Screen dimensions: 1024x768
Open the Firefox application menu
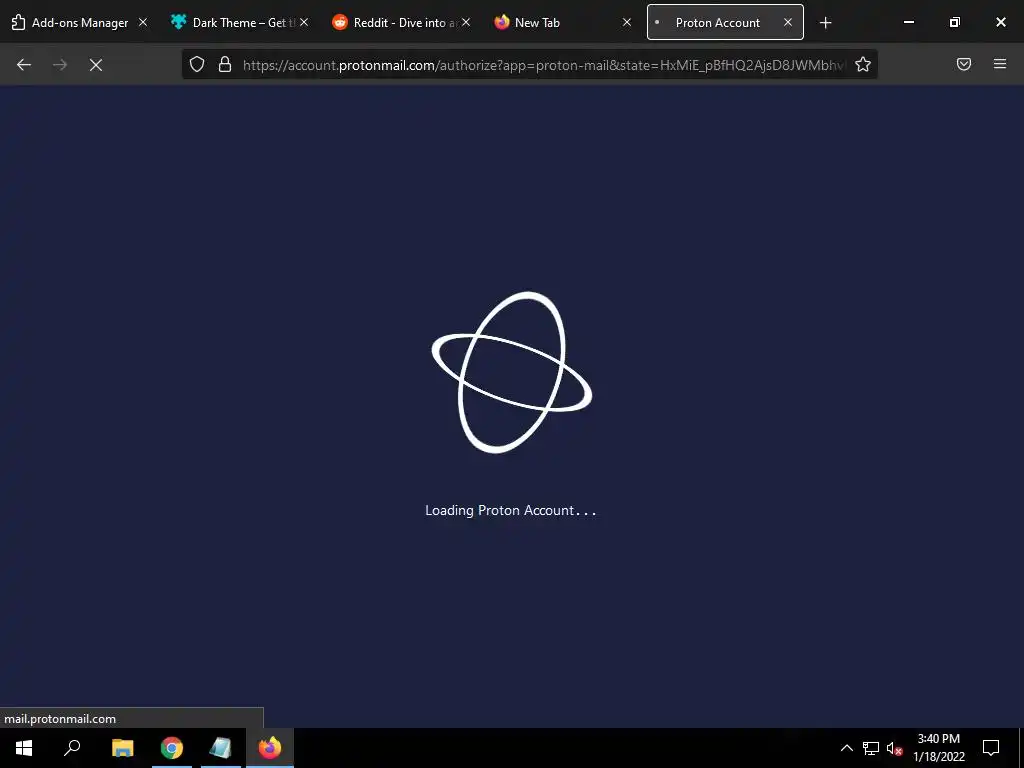coord(1000,64)
